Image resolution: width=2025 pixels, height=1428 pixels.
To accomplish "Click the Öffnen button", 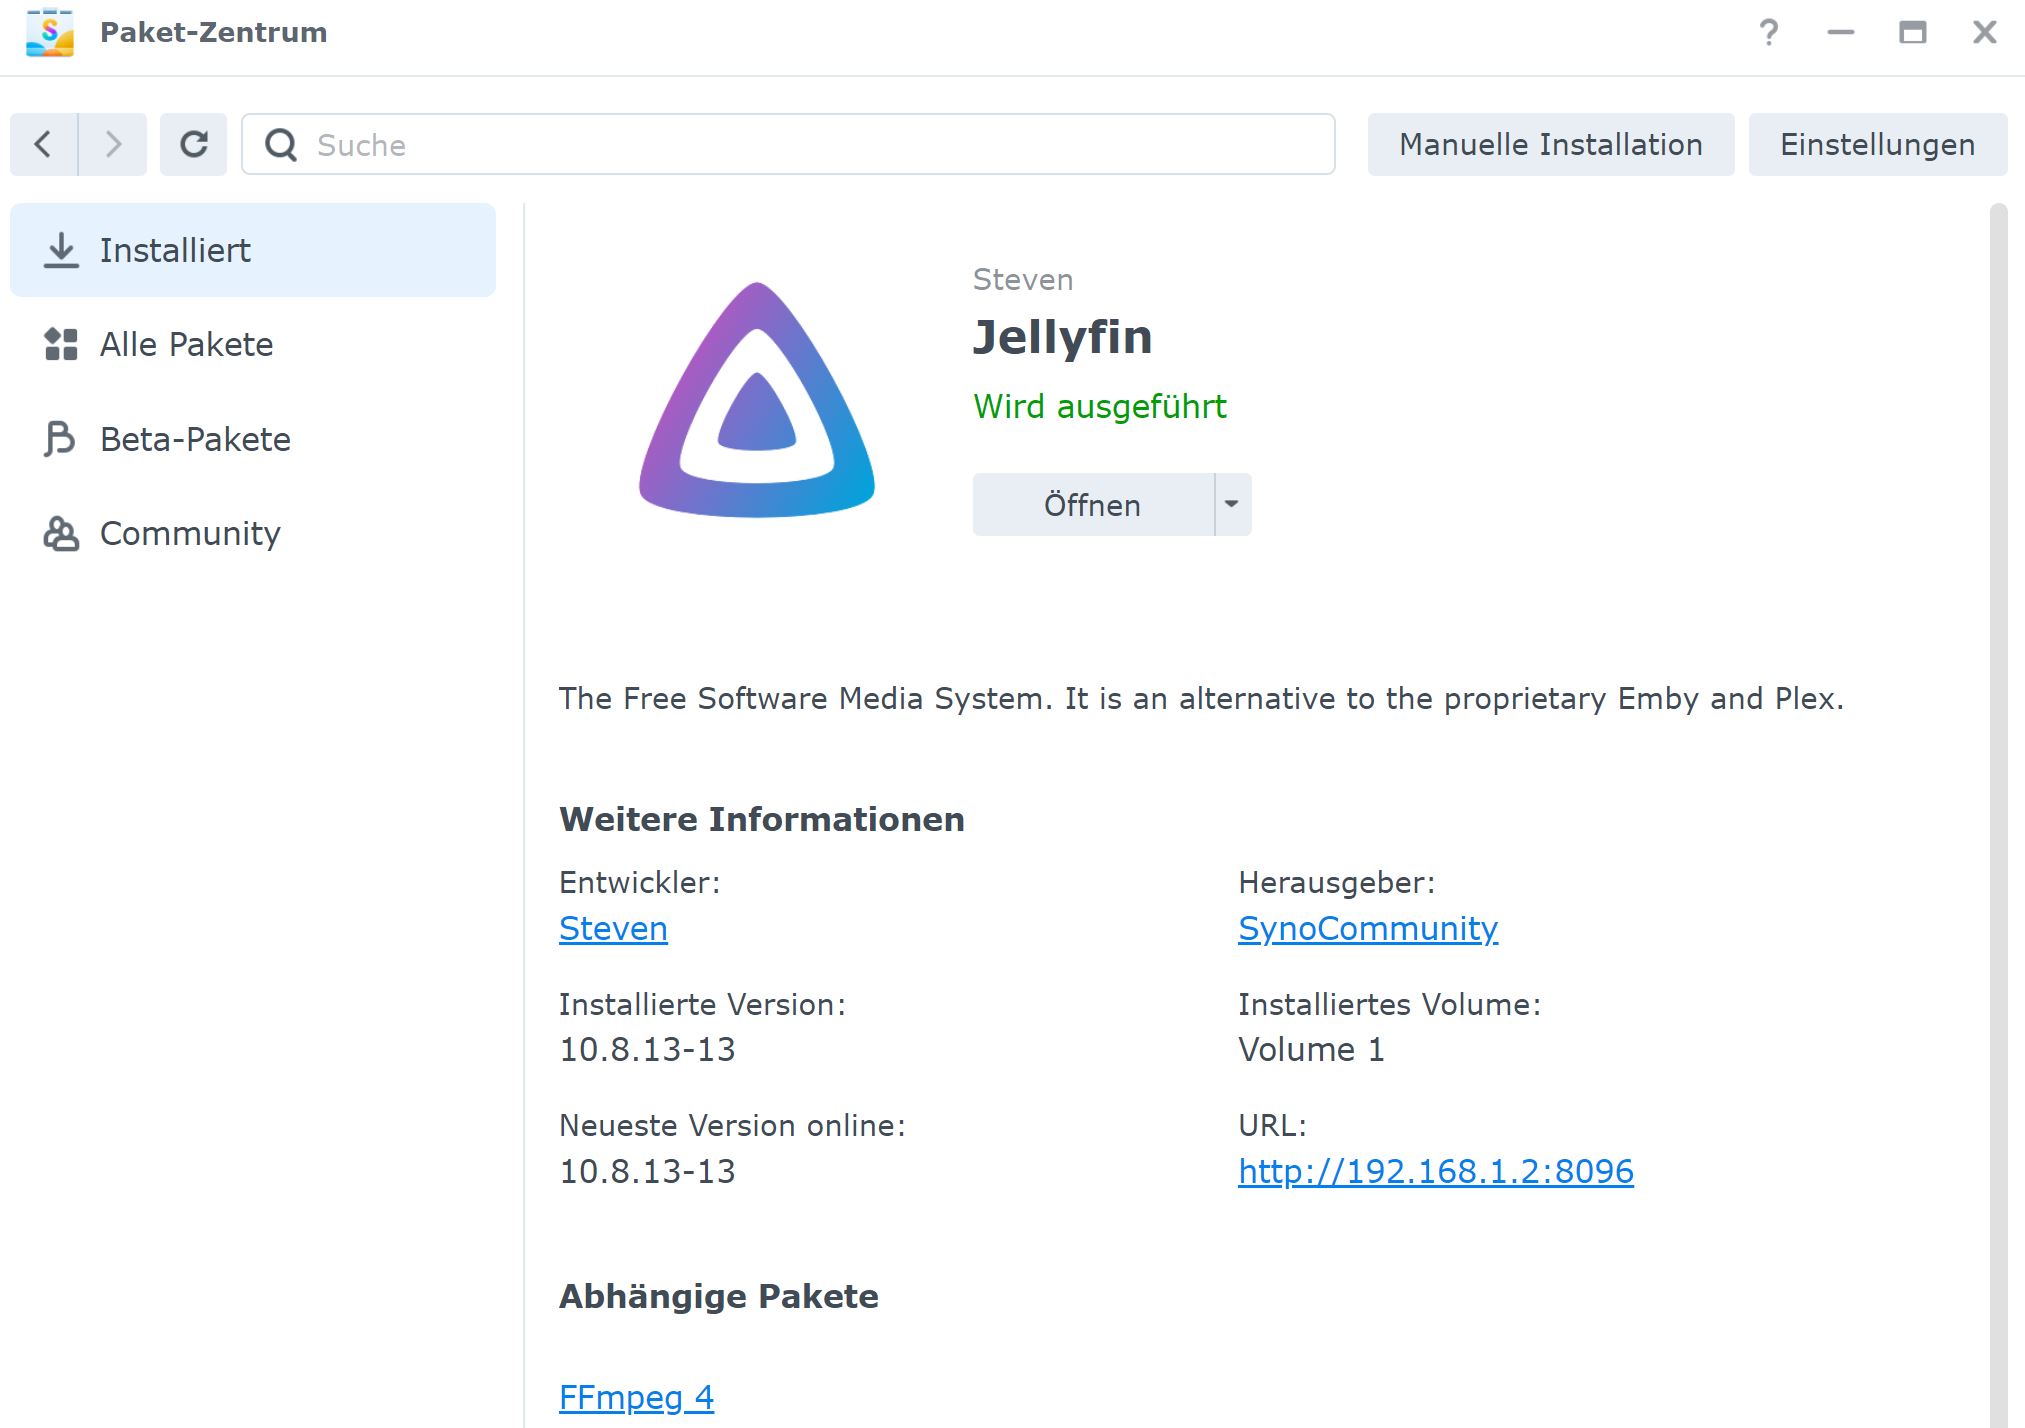I will point(1092,504).
